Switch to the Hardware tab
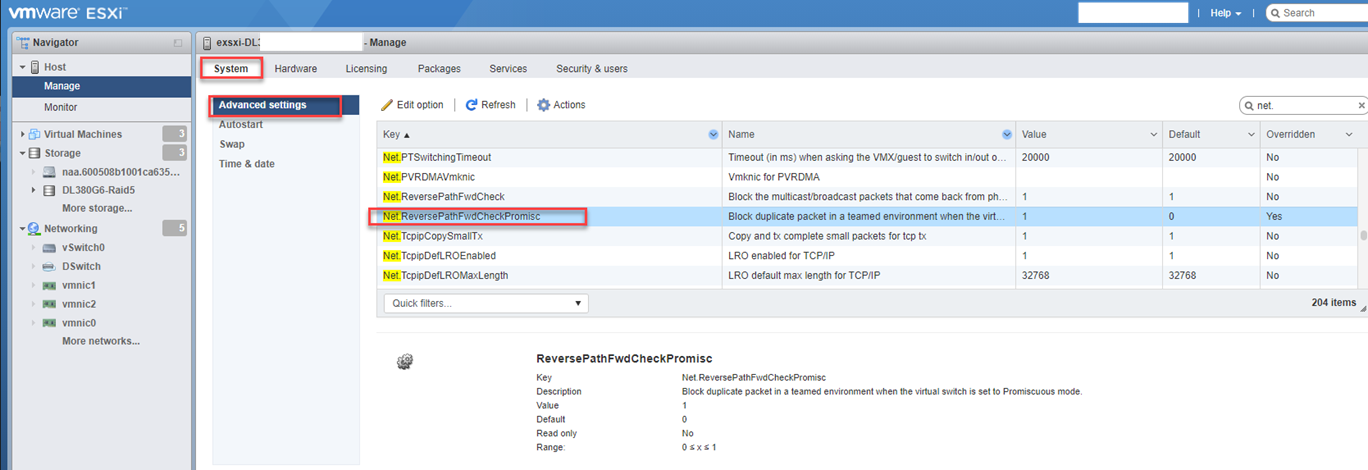The height and width of the screenshot is (470, 1368). coord(295,68)
